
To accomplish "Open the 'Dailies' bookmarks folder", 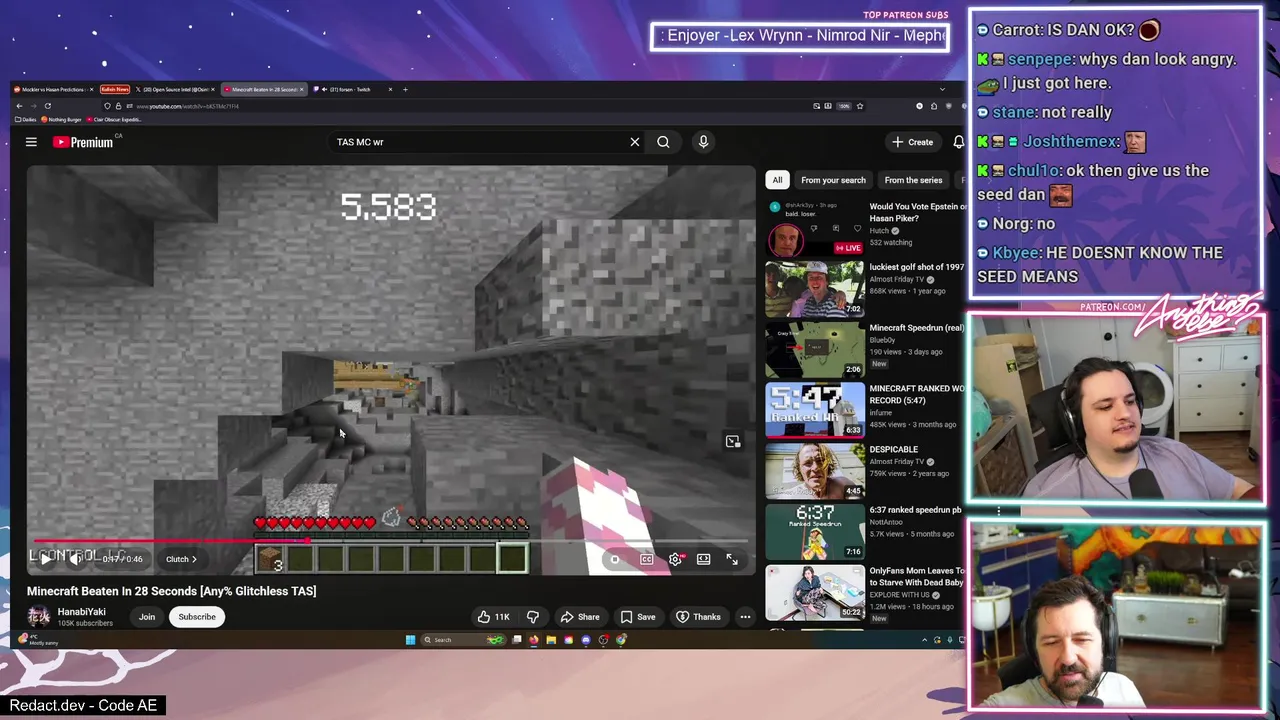I will (x=24, y=119).
